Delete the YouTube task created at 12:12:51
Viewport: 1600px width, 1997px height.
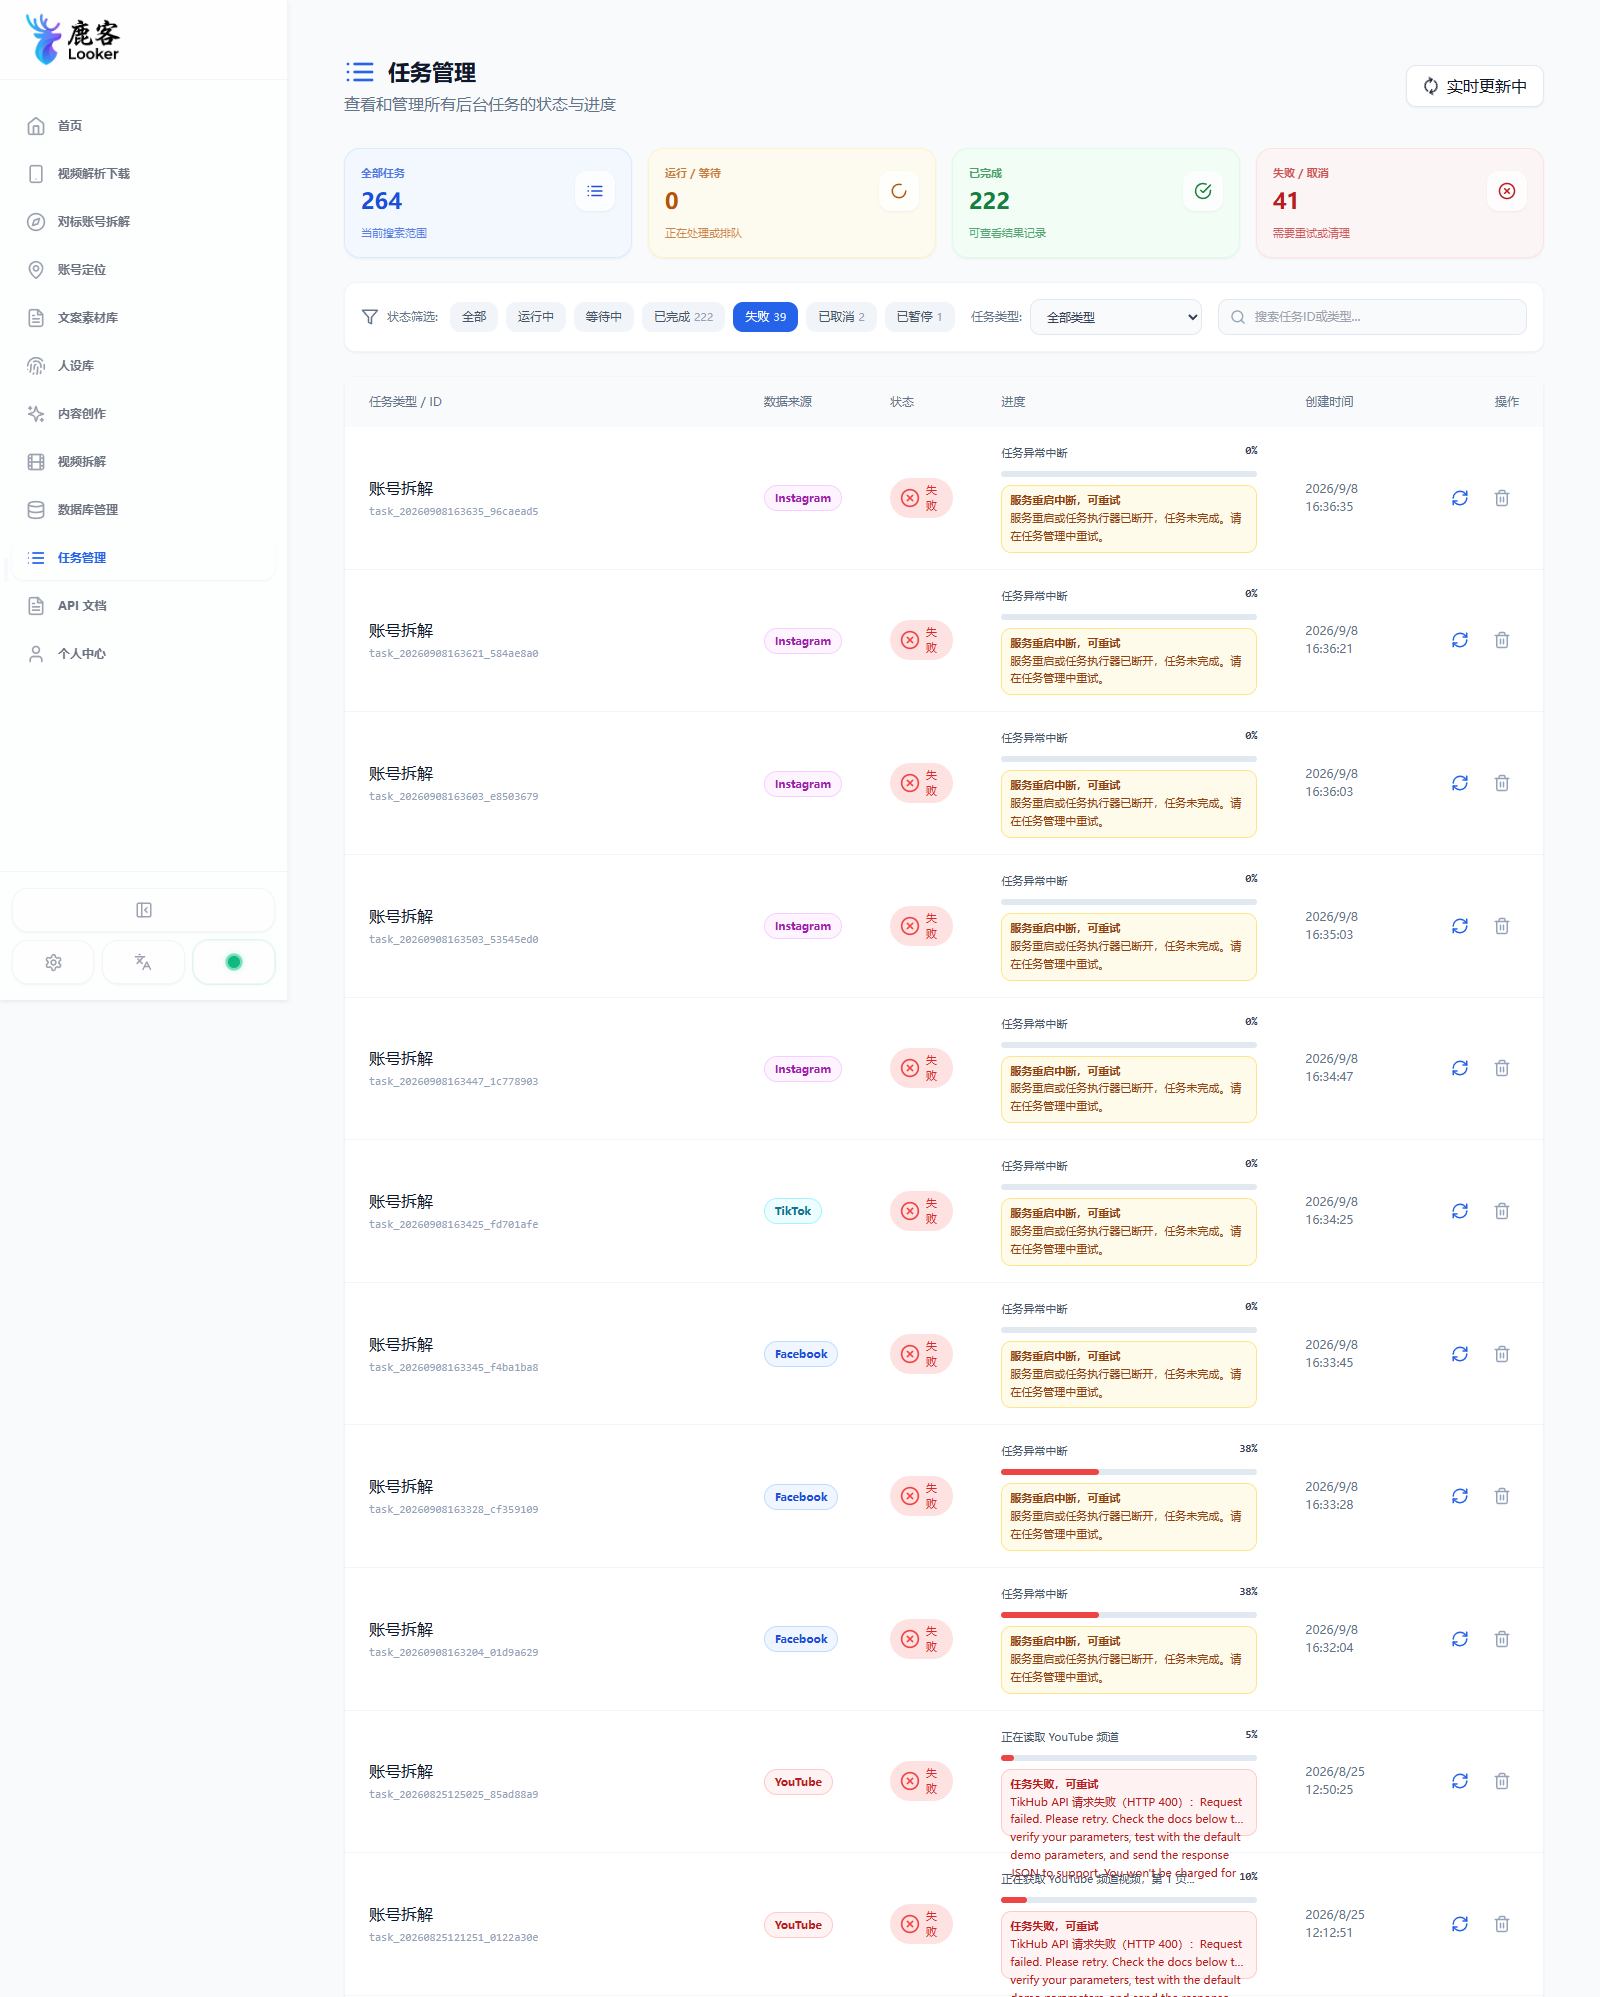point(1502,1924)
